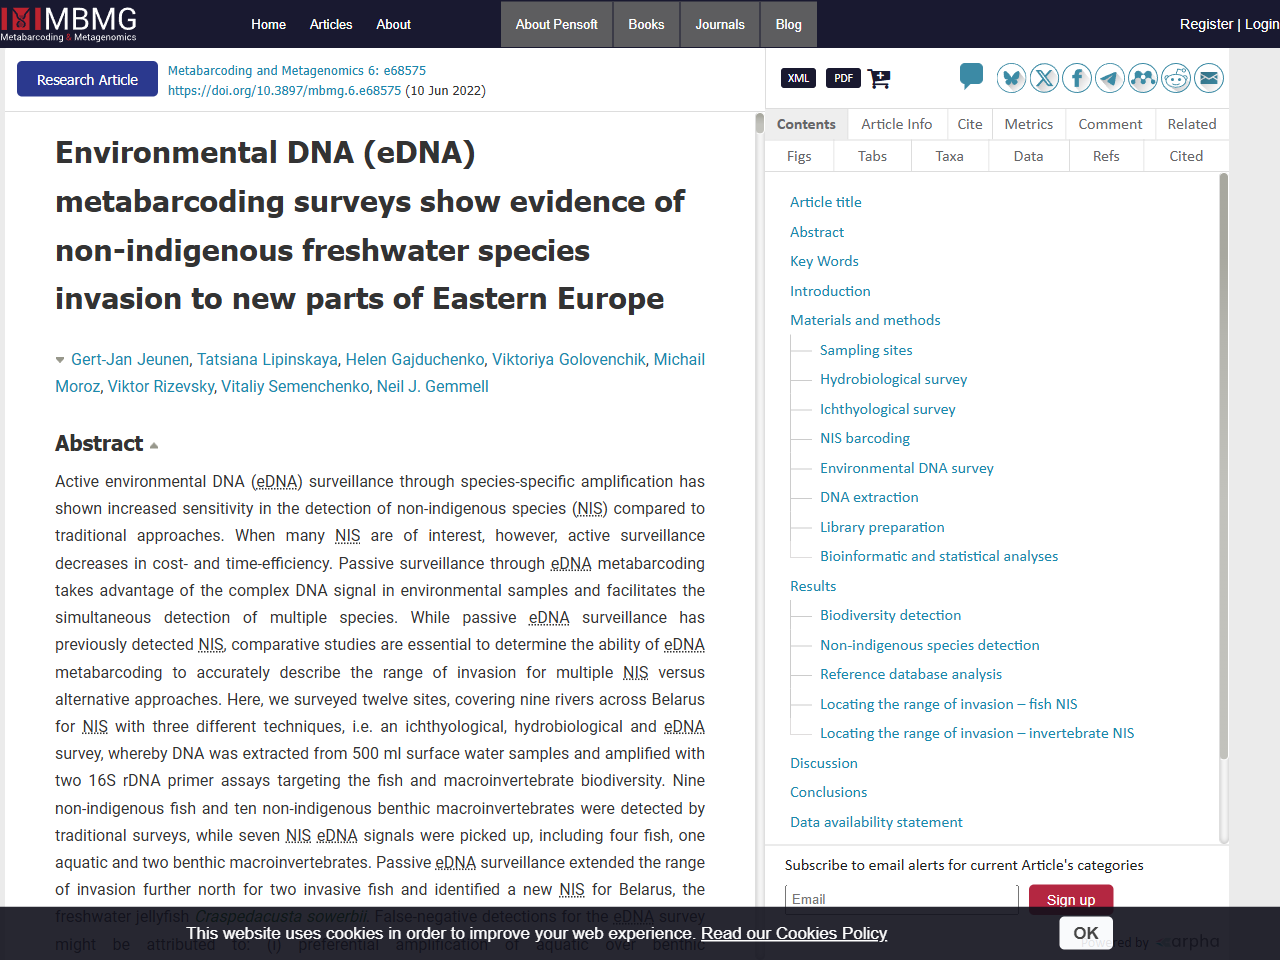Open the Taxa tab
1280x960 pixels.
point(949,156)
